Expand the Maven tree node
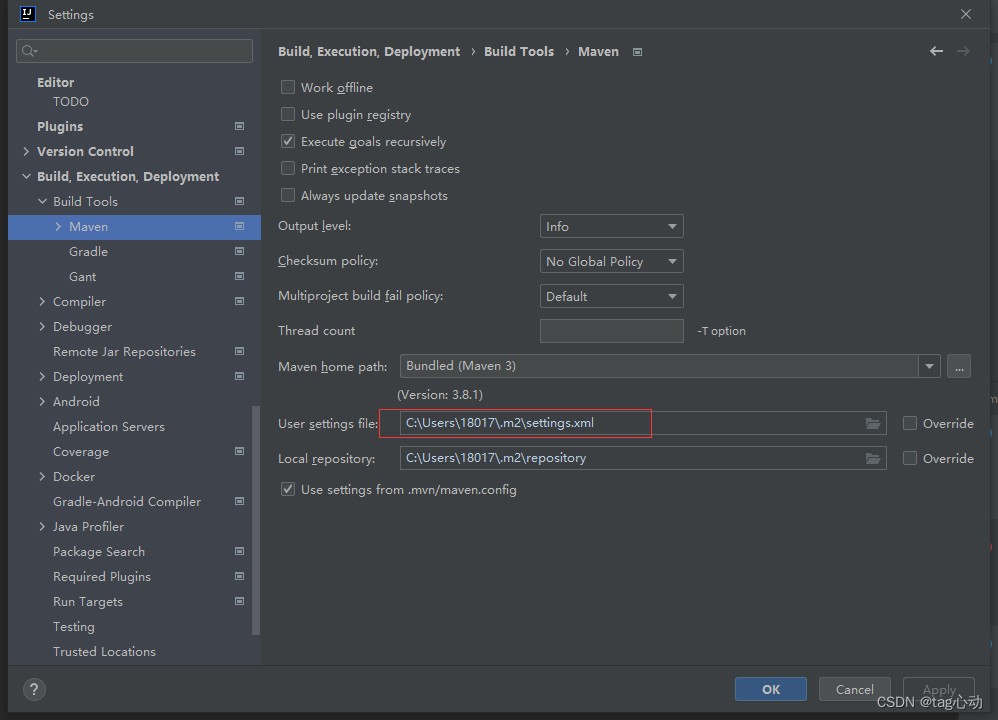 coord(58,226)
